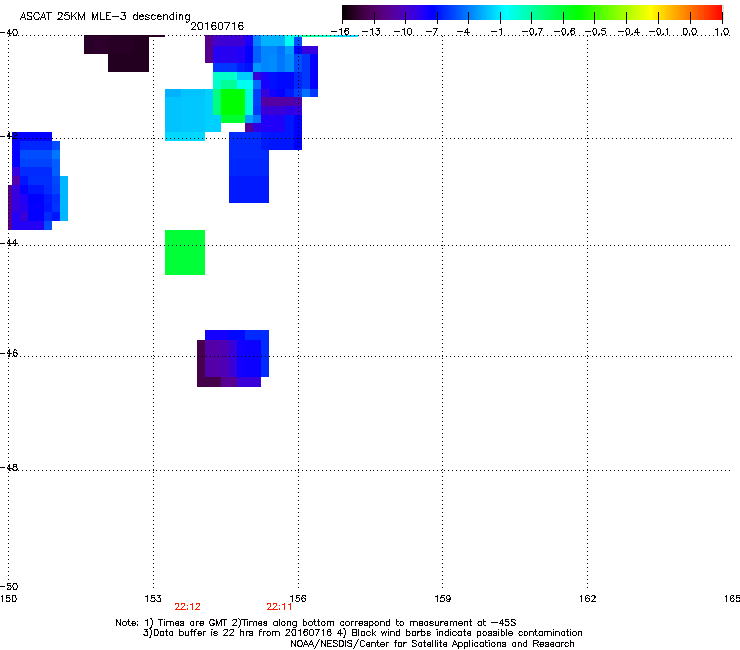
Task: Click the latitude label -48
Action: click(9, 467)
